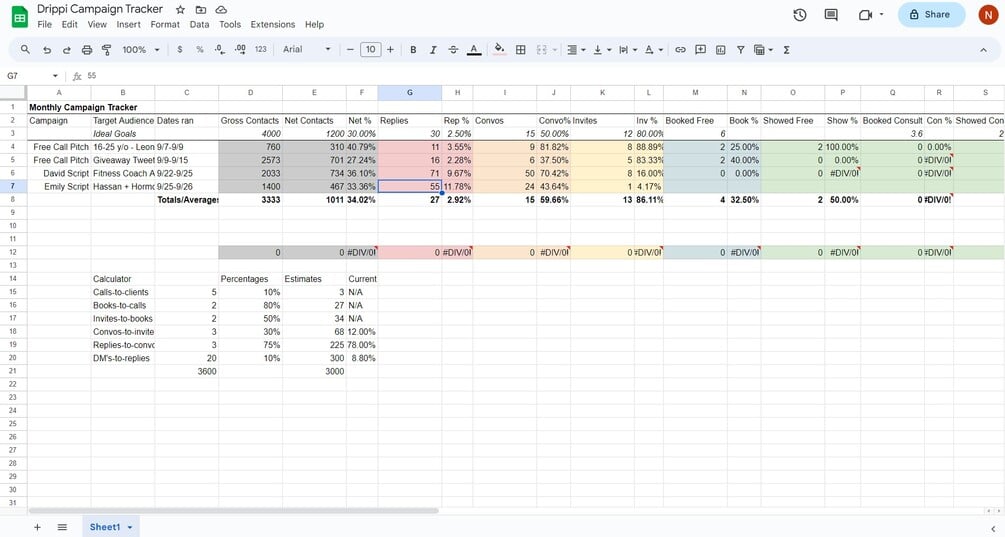Image resolution: width=1005 pixels, height=537 pixels.
Task: Increase decimal places icon
Action: [x=240, y=49]
